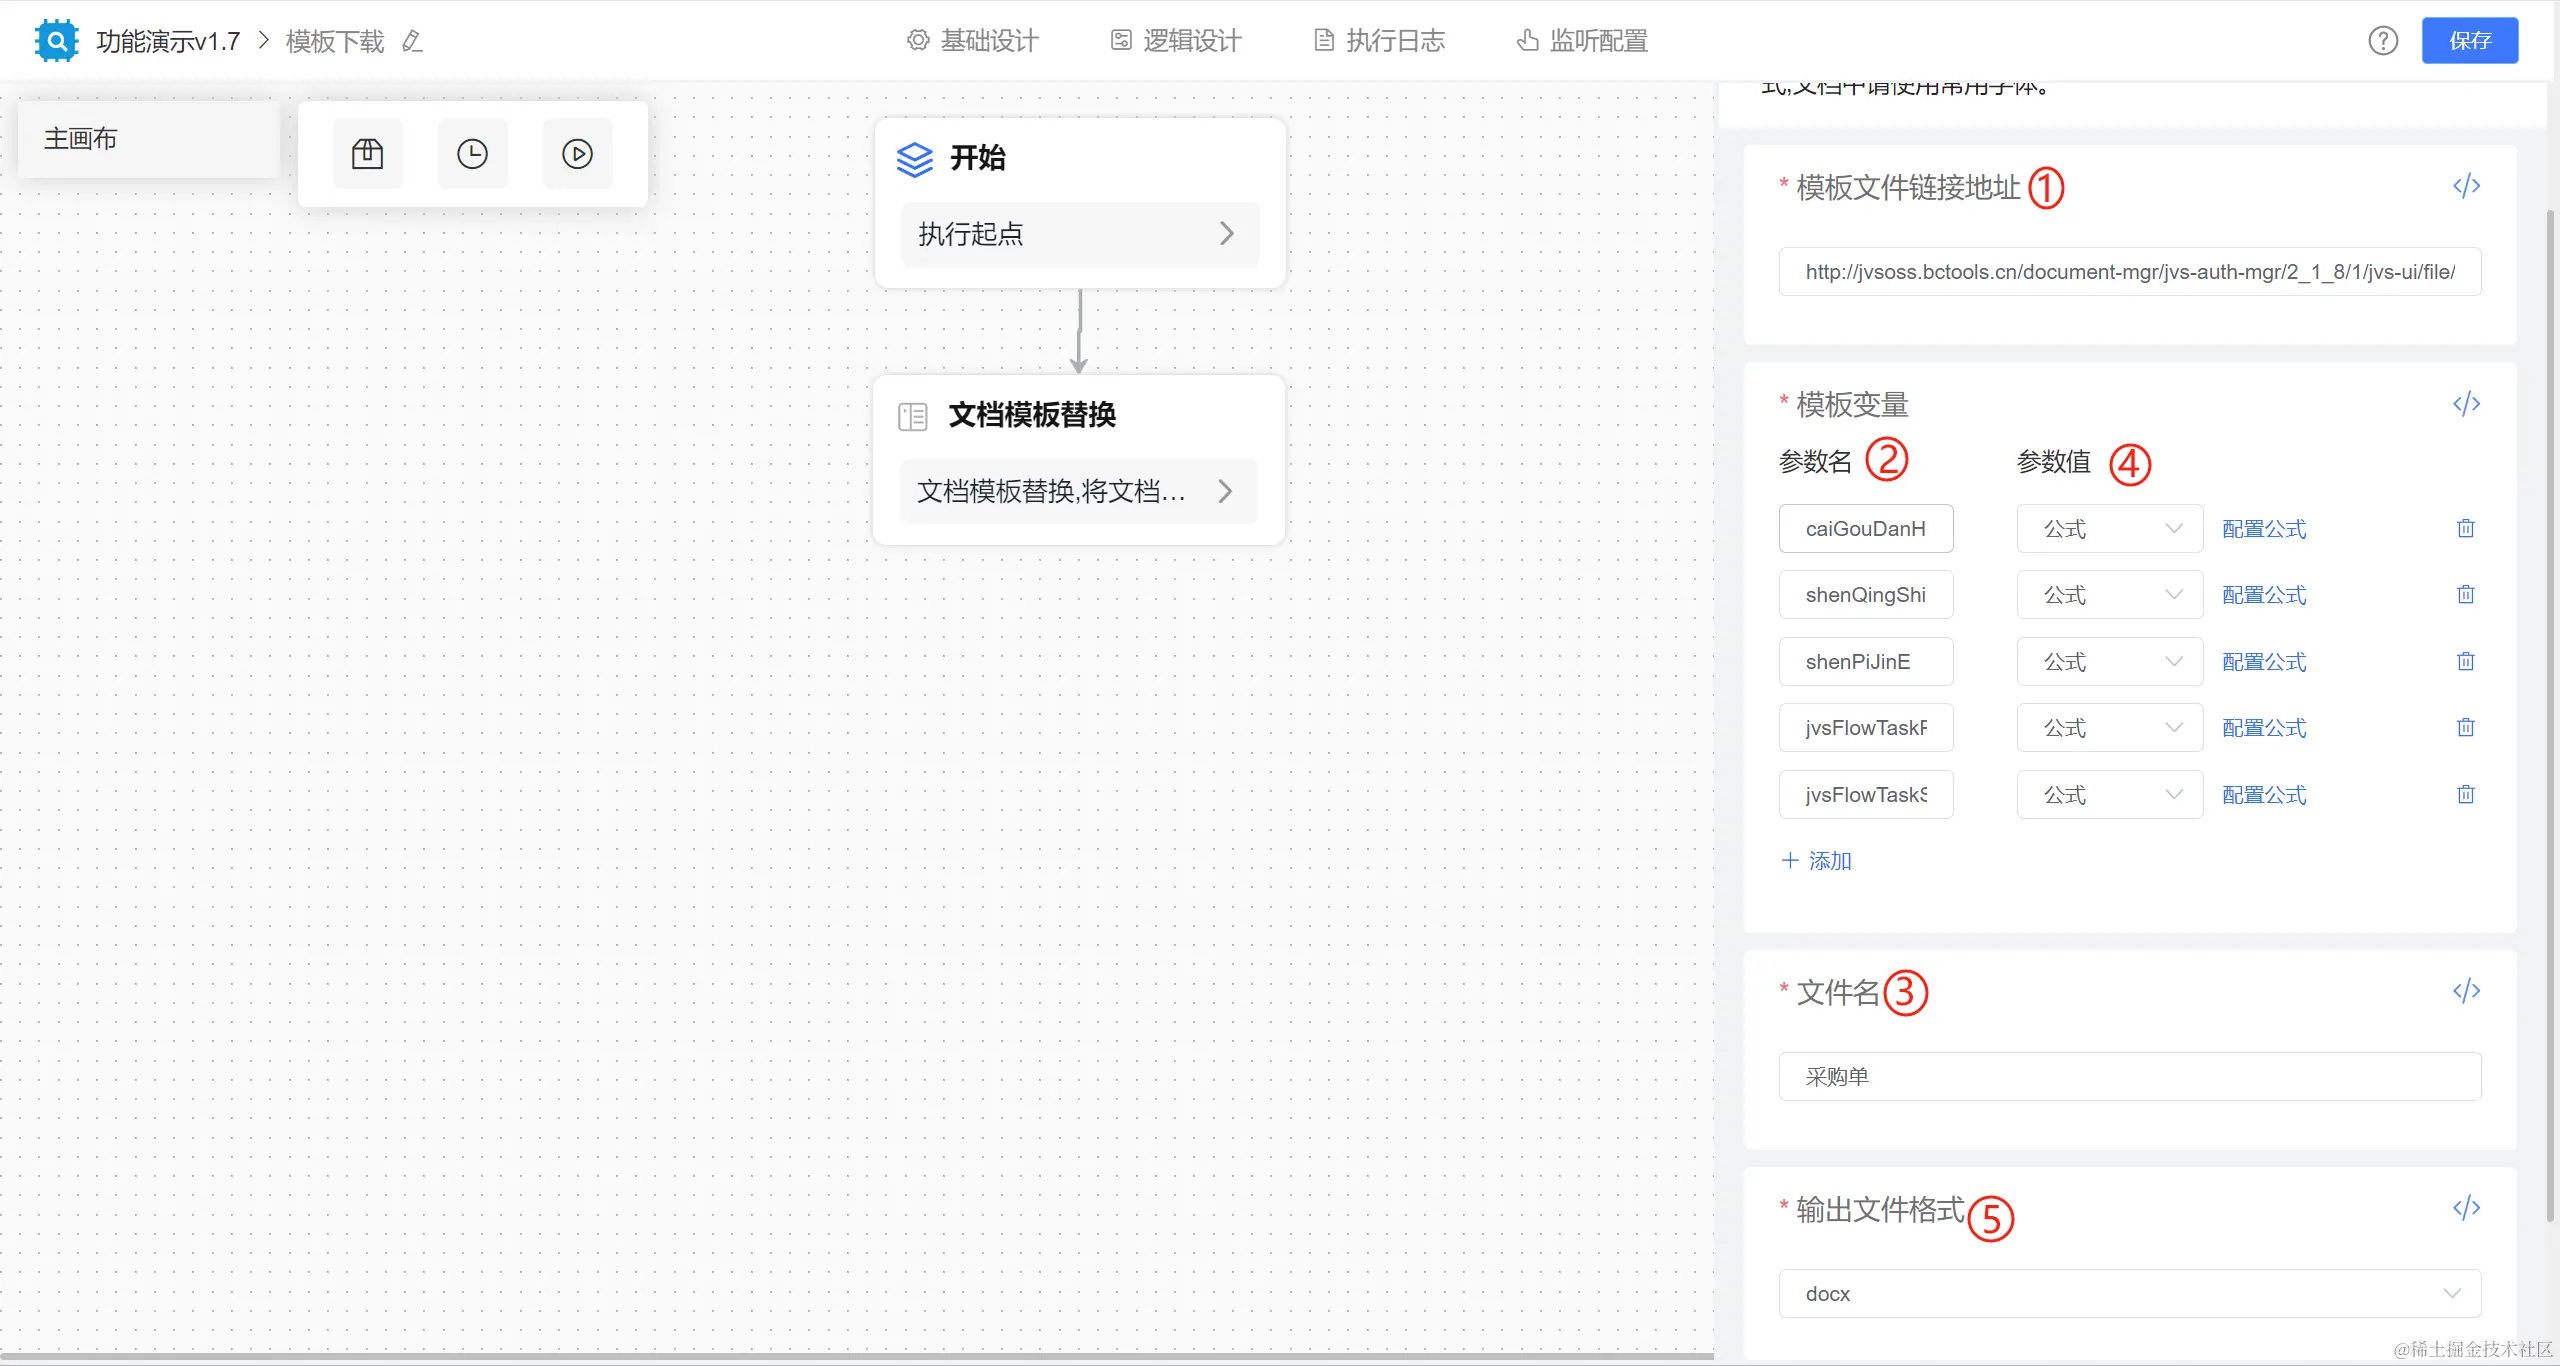Open the 执行日志 tab
This screenshot has height=1366, width=2560.
tap(1379, 41)
